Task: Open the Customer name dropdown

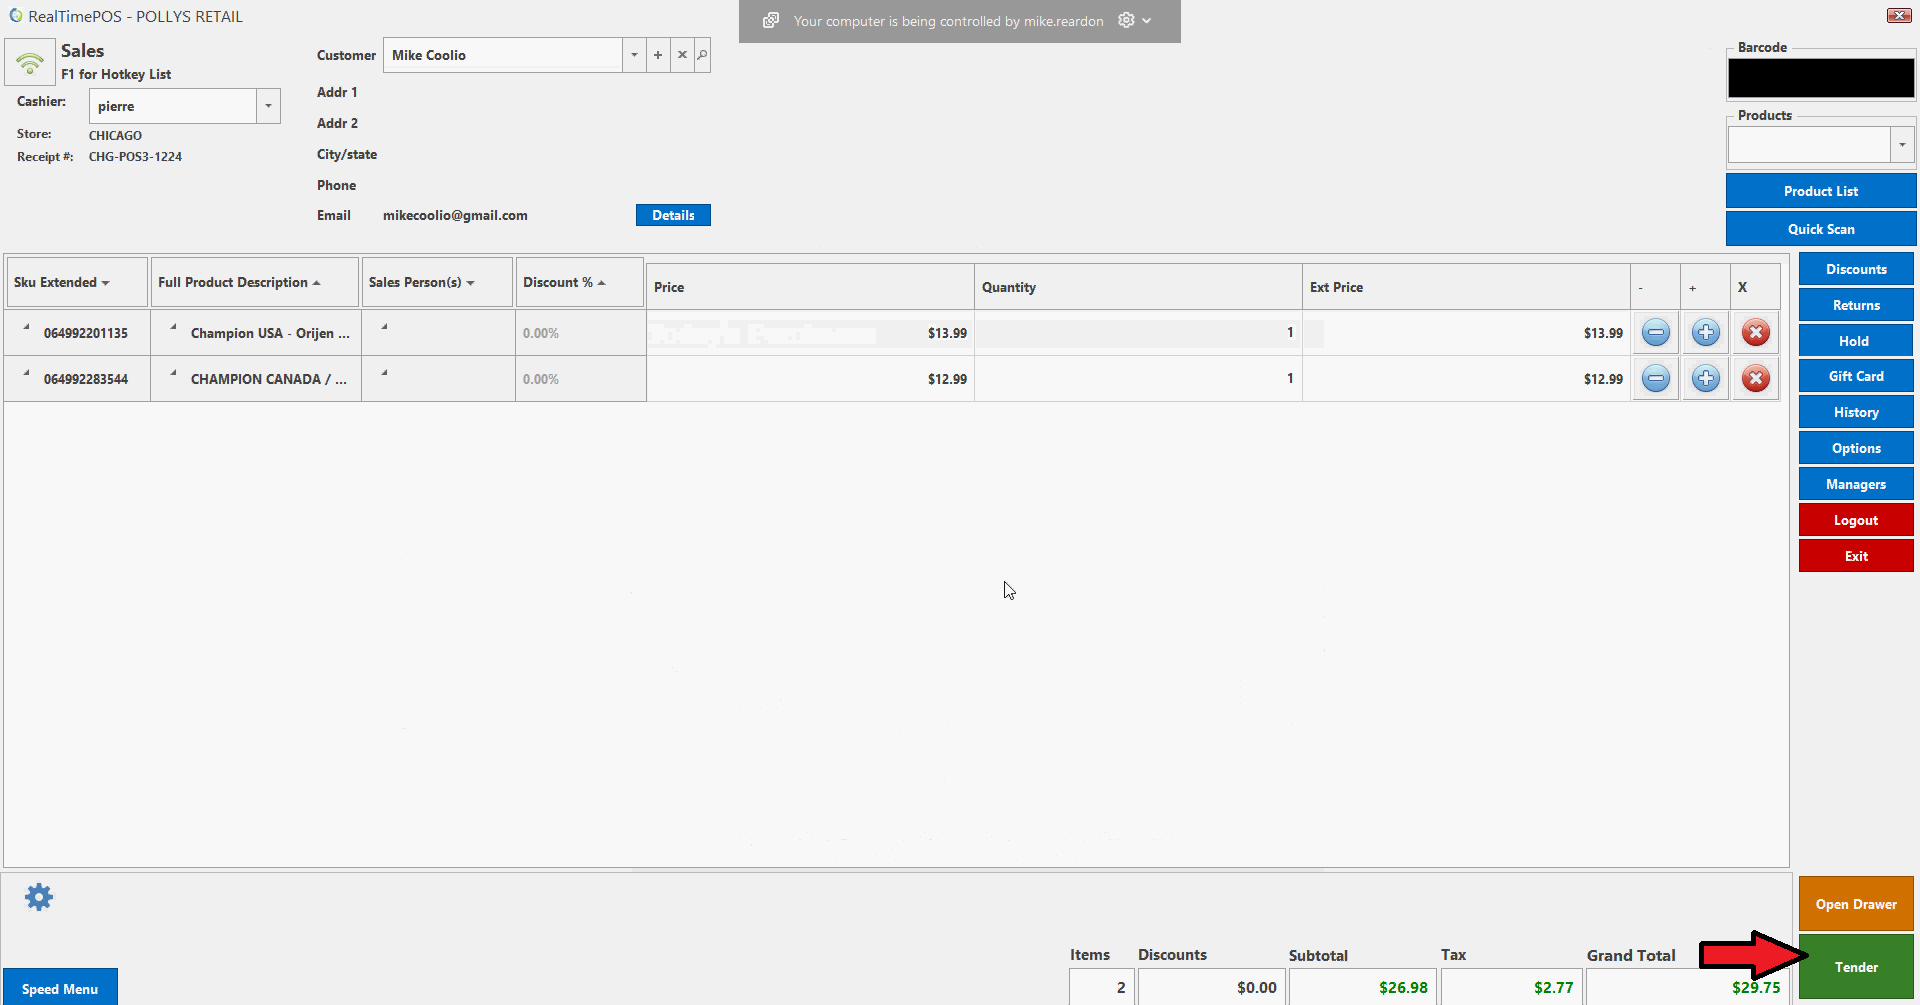Action: pyautogui.click(x=634, y=55)
